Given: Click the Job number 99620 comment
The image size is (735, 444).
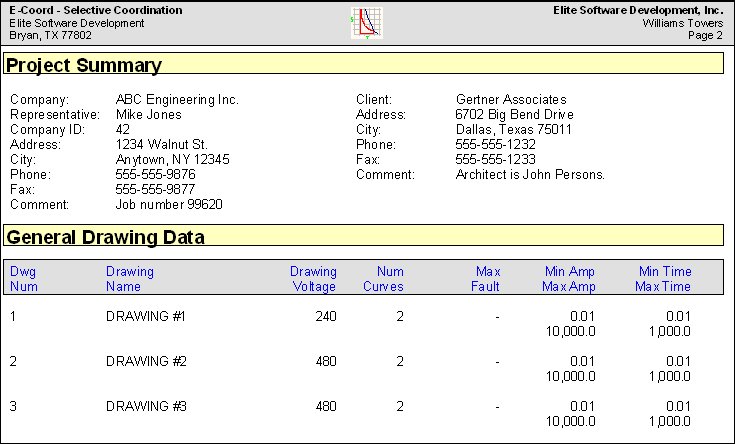Looking at the screenshot, I should click(169, 204).
